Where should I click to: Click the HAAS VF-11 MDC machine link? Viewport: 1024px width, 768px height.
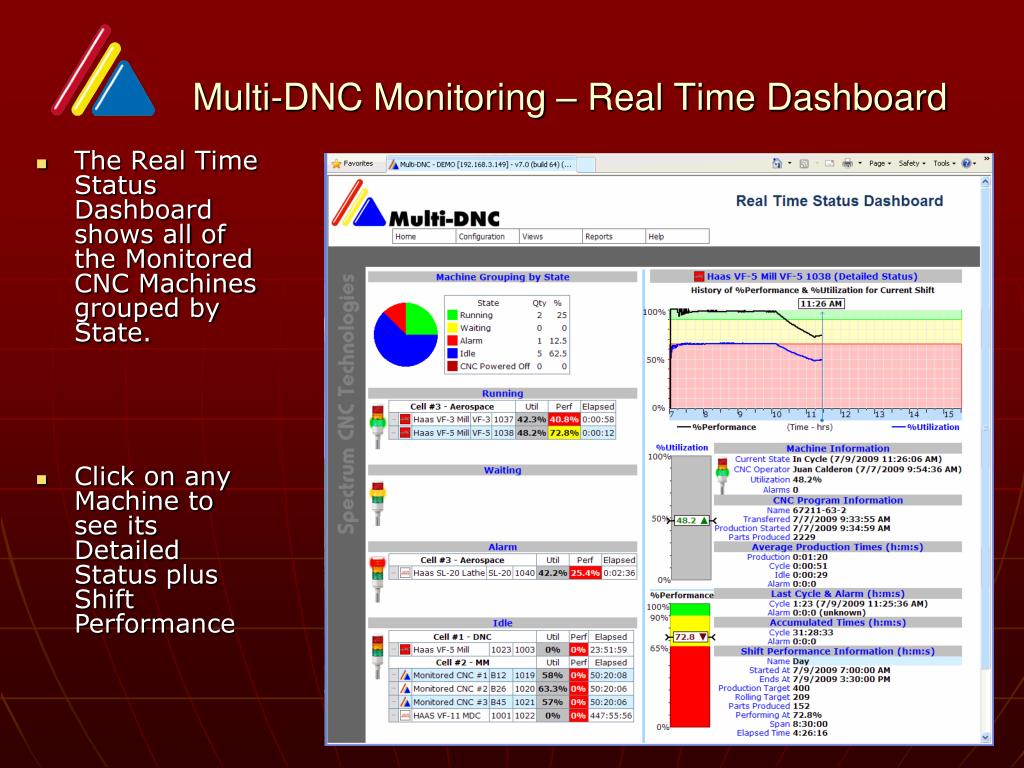click(447, 716)
